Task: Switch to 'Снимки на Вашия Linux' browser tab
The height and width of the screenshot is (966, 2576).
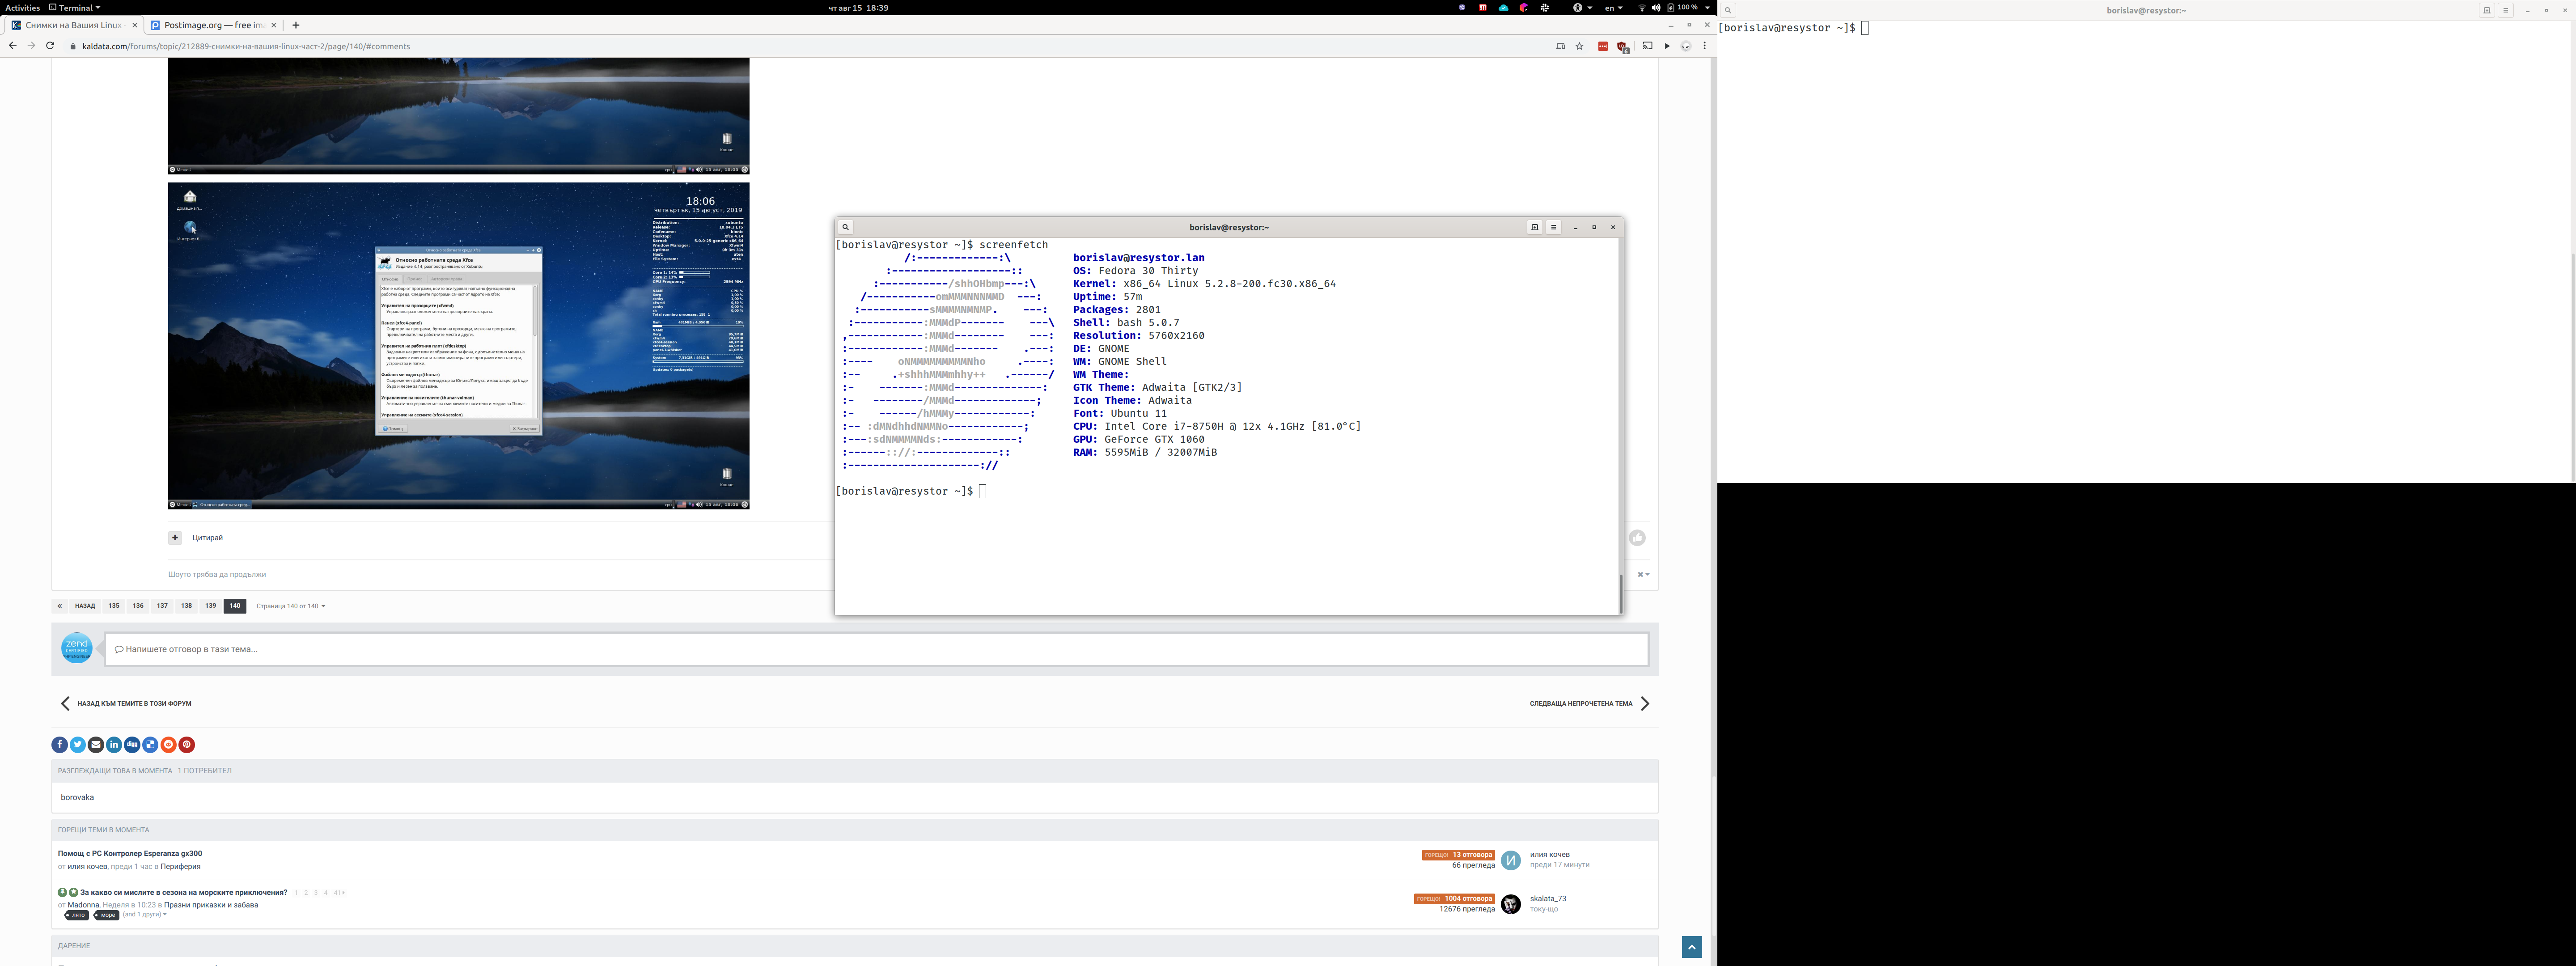Action: 73,25
